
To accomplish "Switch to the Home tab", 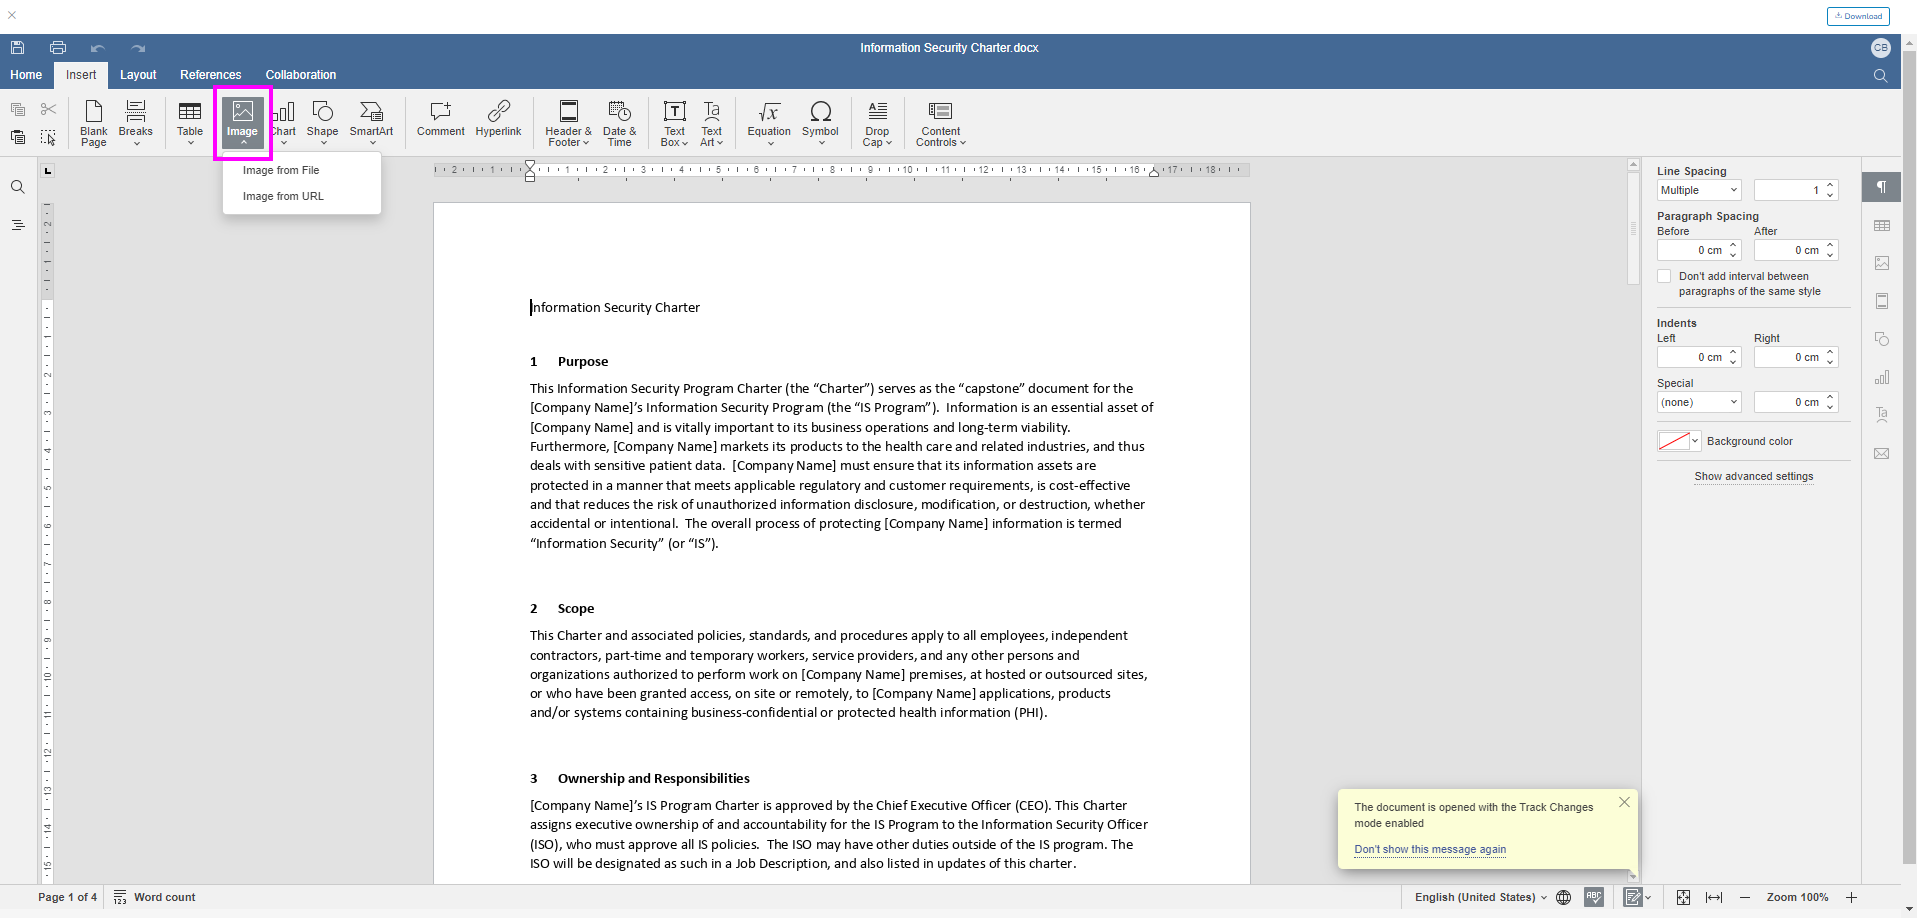I will [x=26, y=75].
